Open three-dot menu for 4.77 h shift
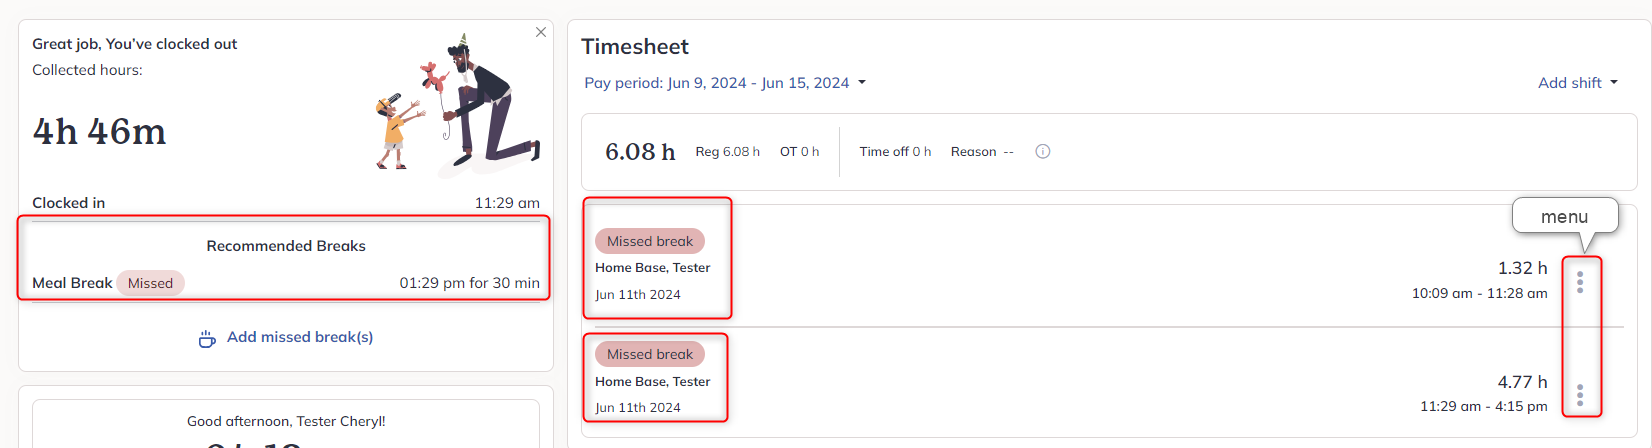Screen dimensions: 1652x448 [1580, 395]
